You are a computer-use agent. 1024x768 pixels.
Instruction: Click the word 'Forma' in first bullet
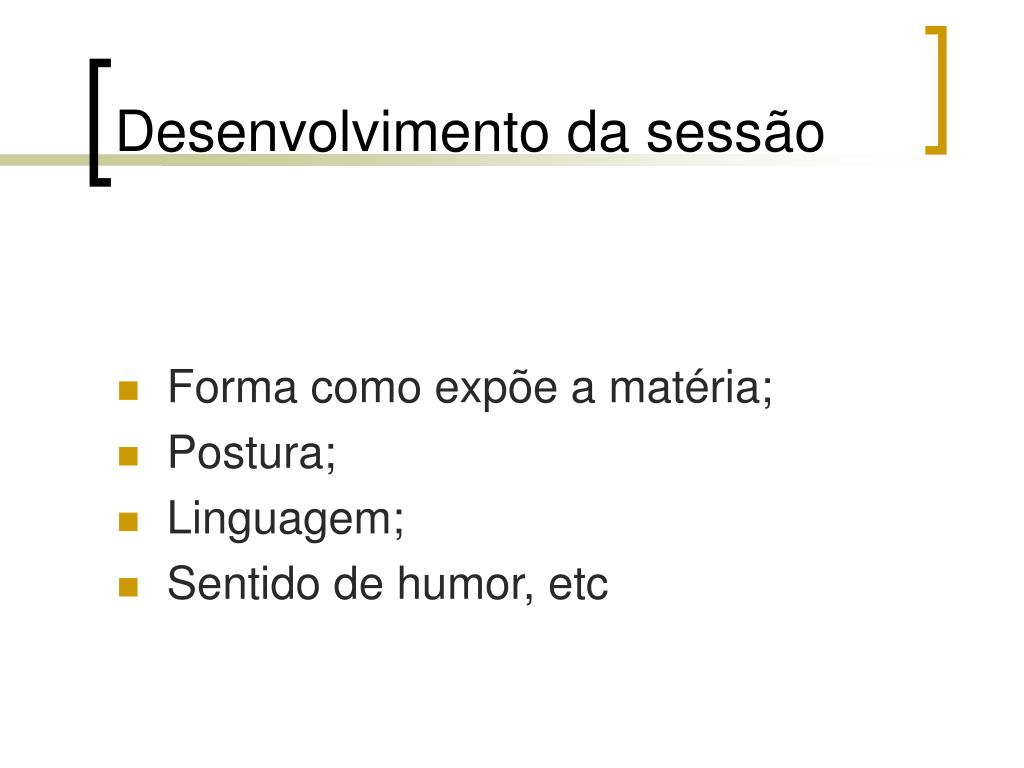pyautogui.click(x=232, y=387)
